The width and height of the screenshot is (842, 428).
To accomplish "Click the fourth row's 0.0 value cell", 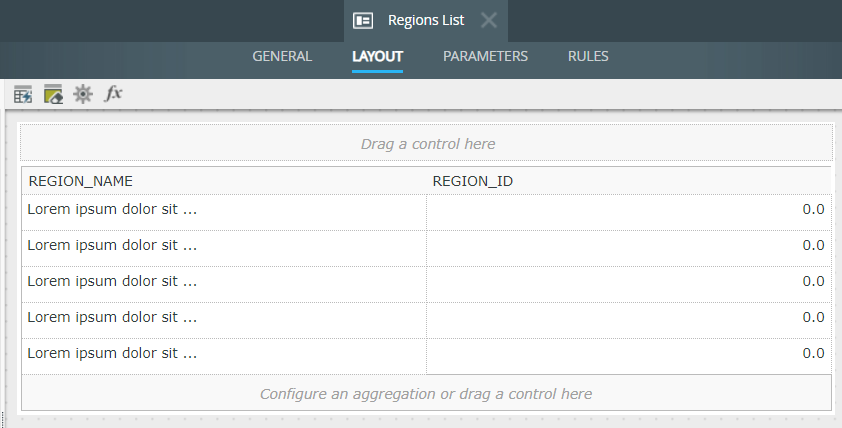I will click(x=629, y=317).
